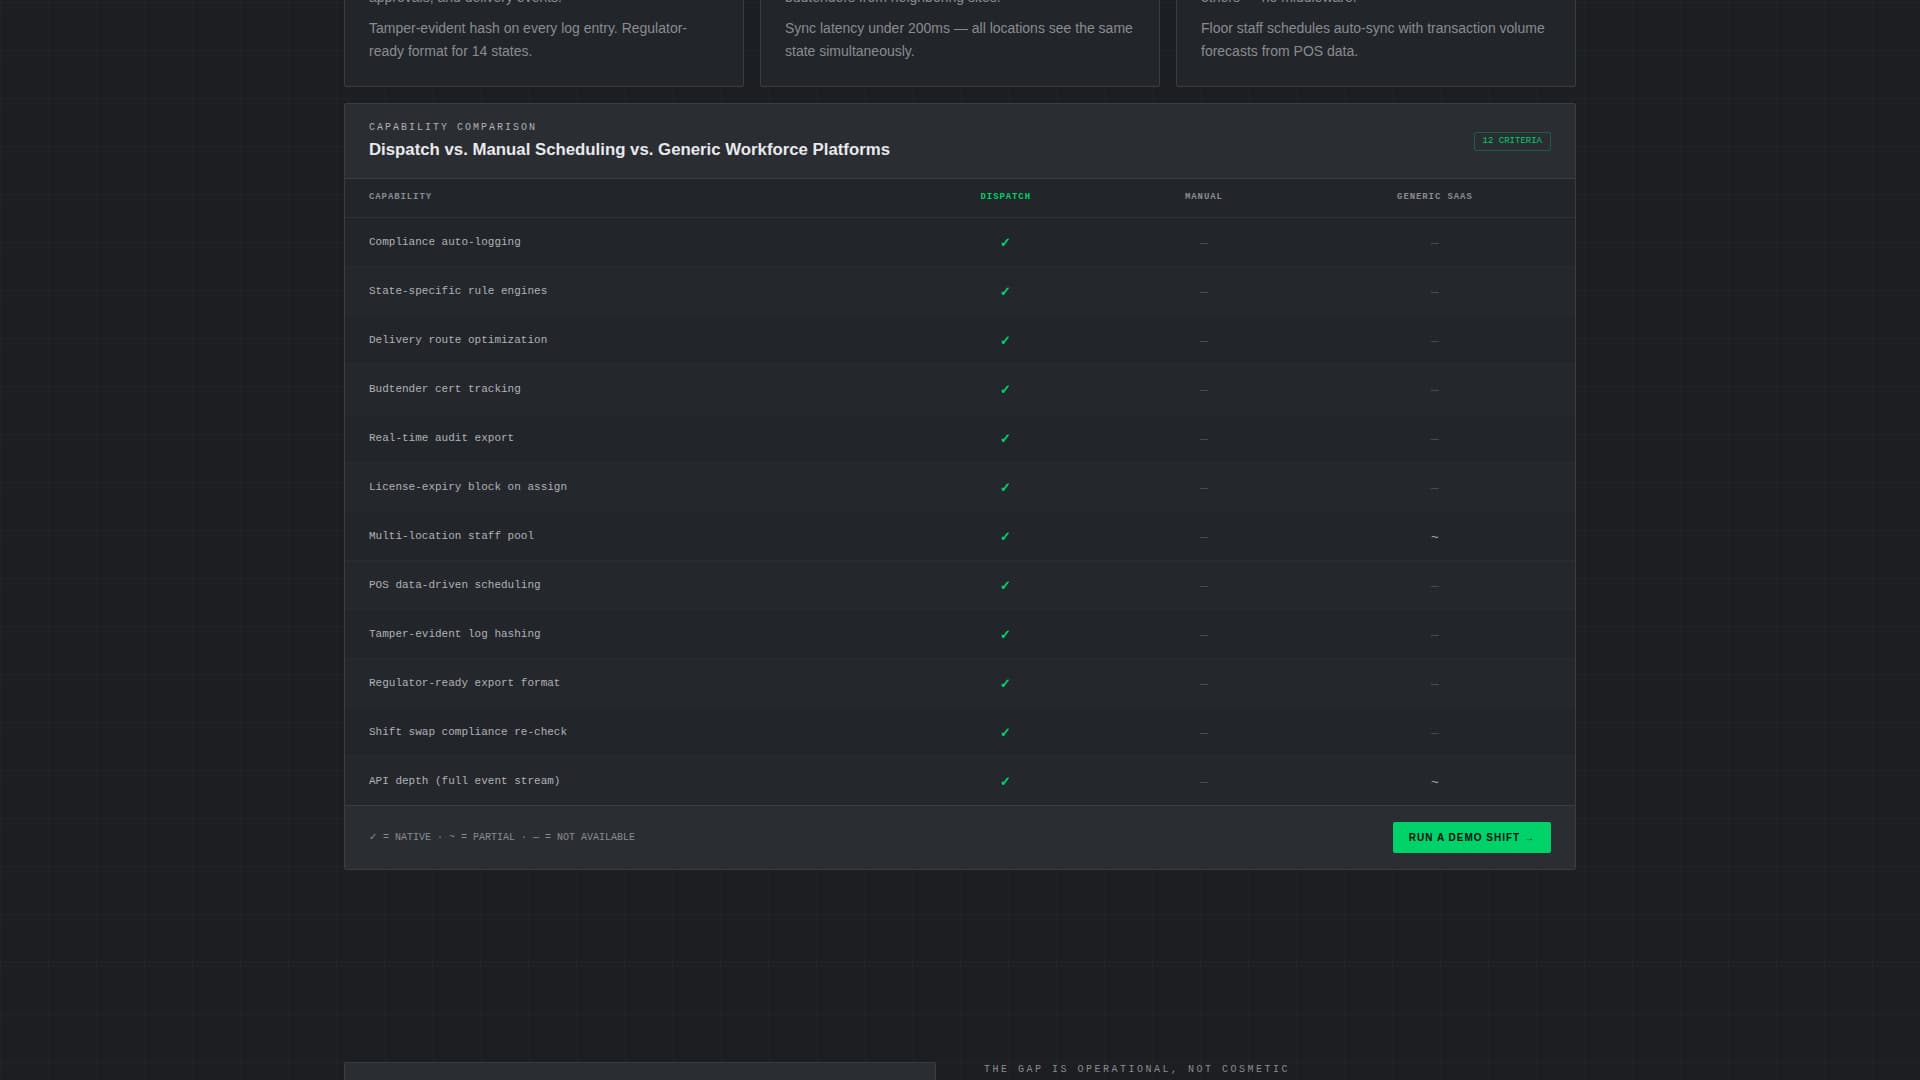Click Manual dash for API depth row
The image size is (1920, 1080).
pos(1203,782)
